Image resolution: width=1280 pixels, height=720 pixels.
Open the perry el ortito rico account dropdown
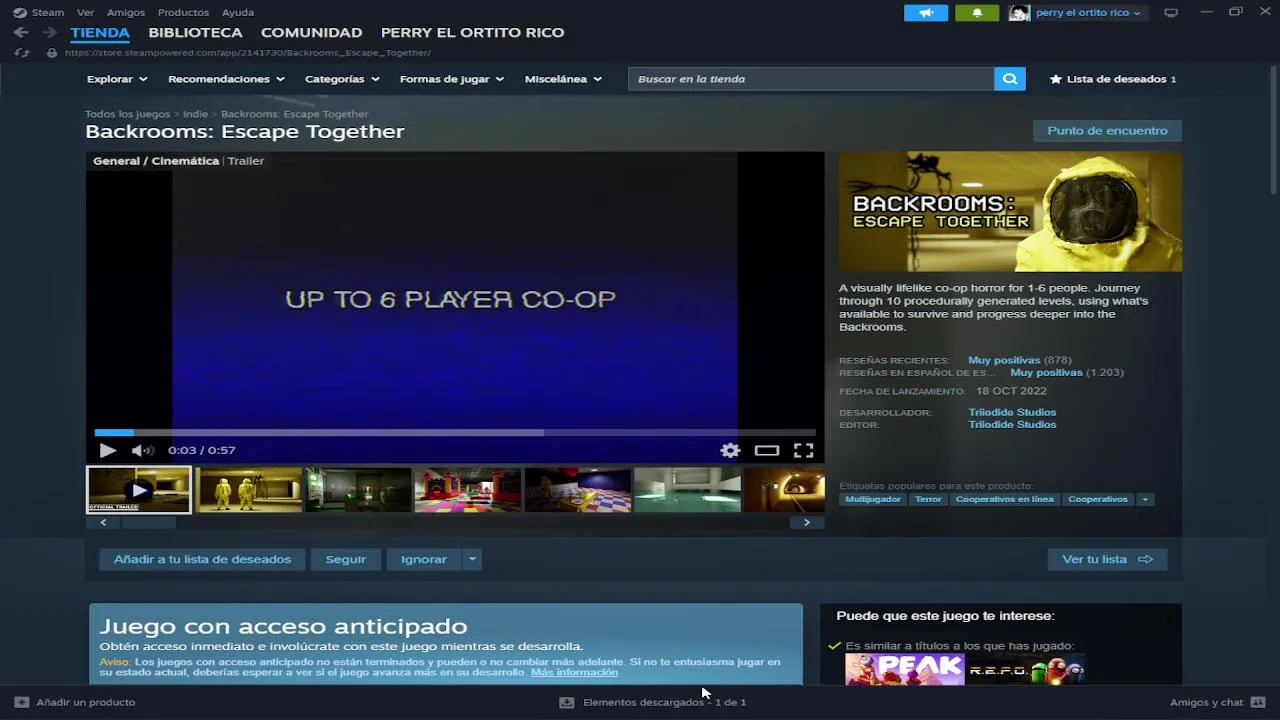tap(1088, 13)
